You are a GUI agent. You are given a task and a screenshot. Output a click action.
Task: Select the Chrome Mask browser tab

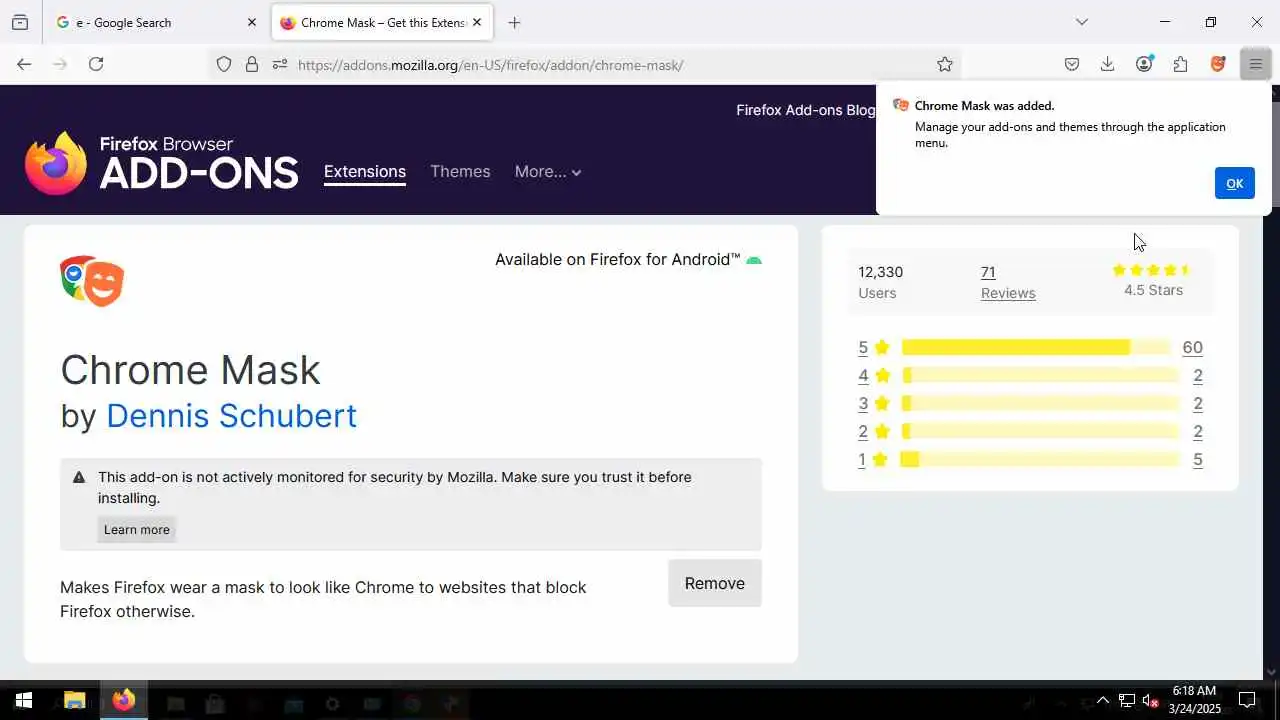pyautogui.click(x=382, y=22)
